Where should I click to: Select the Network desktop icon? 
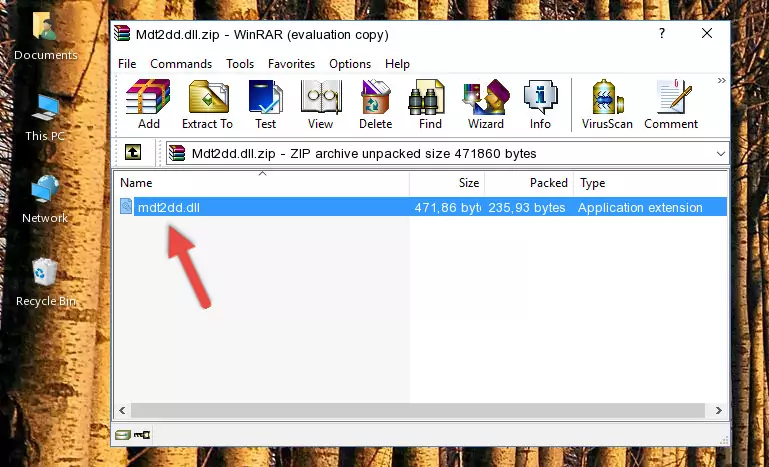point(45,200)
